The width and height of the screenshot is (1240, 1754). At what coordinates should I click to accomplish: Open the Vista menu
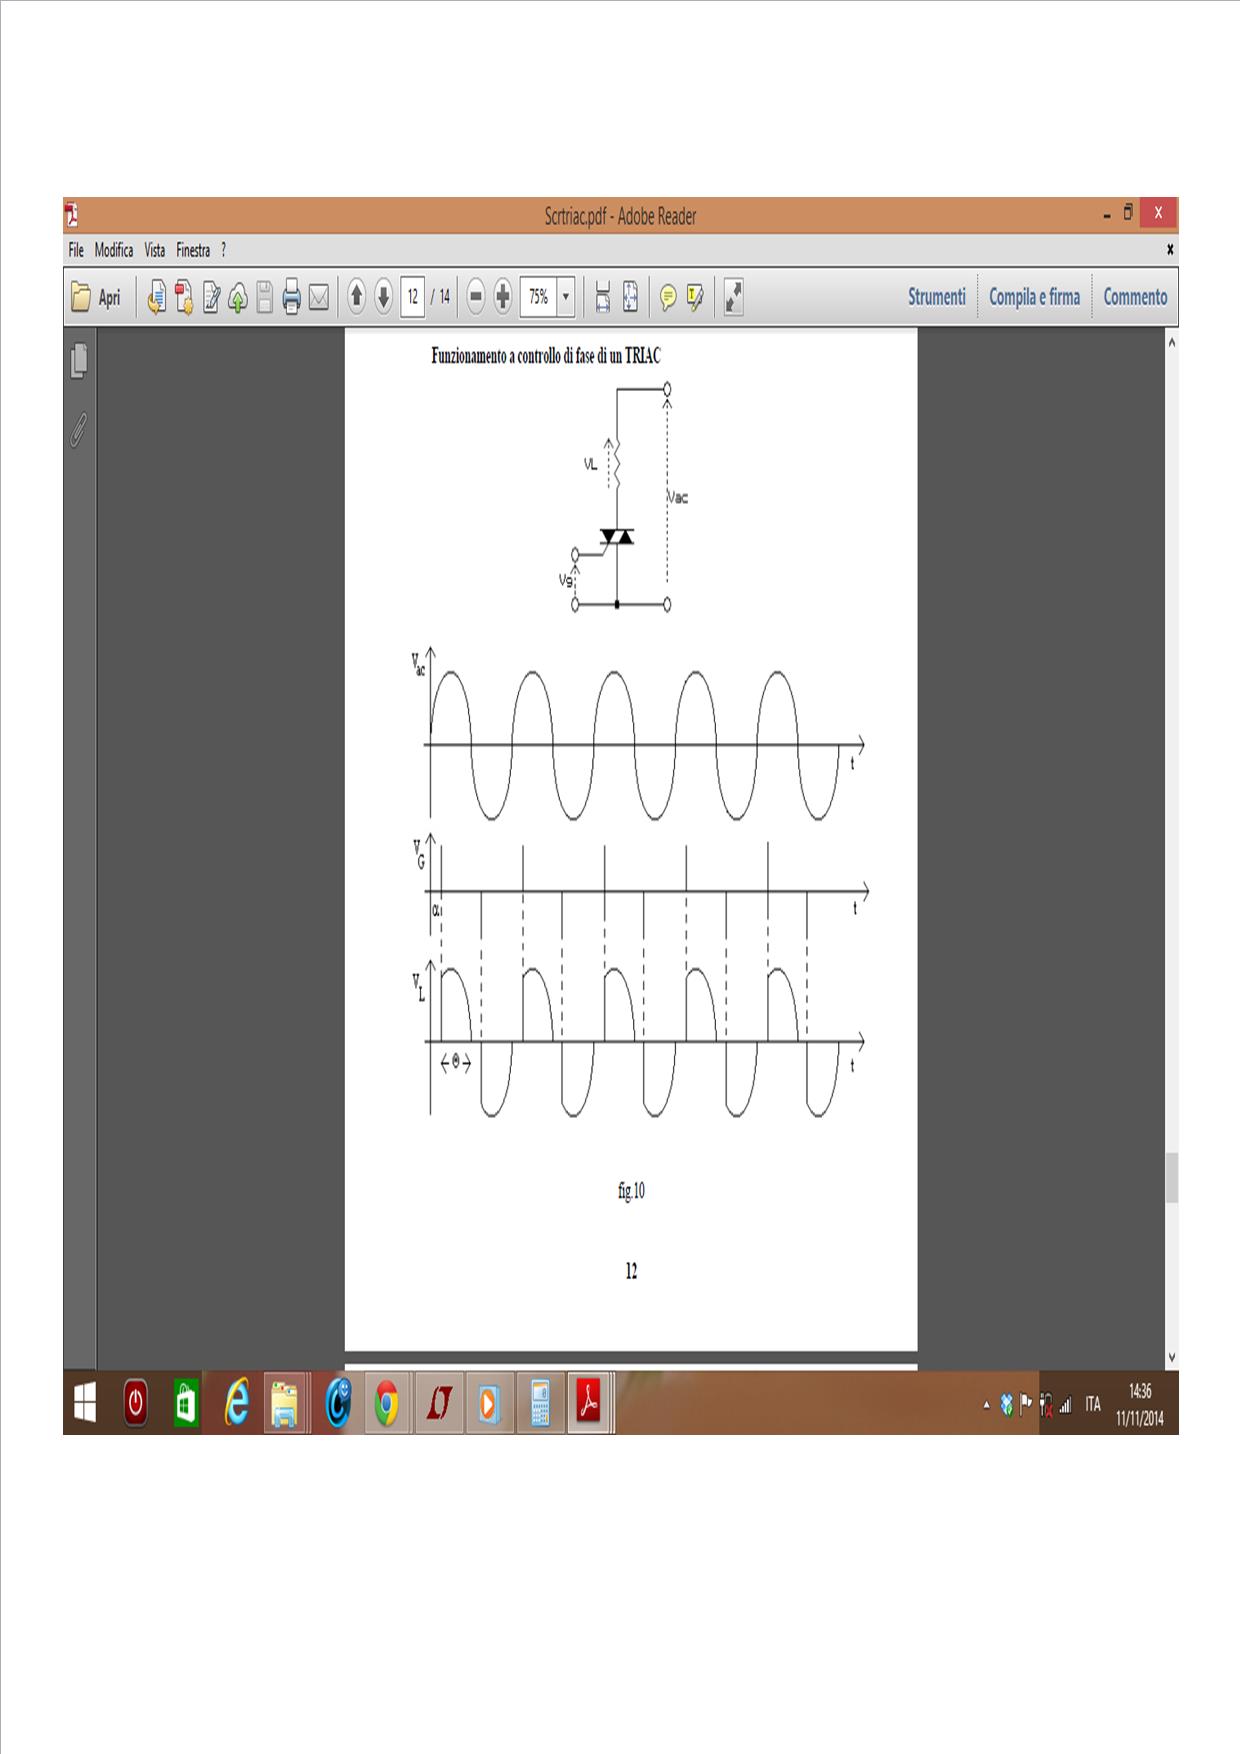click(x=154, y=250)
